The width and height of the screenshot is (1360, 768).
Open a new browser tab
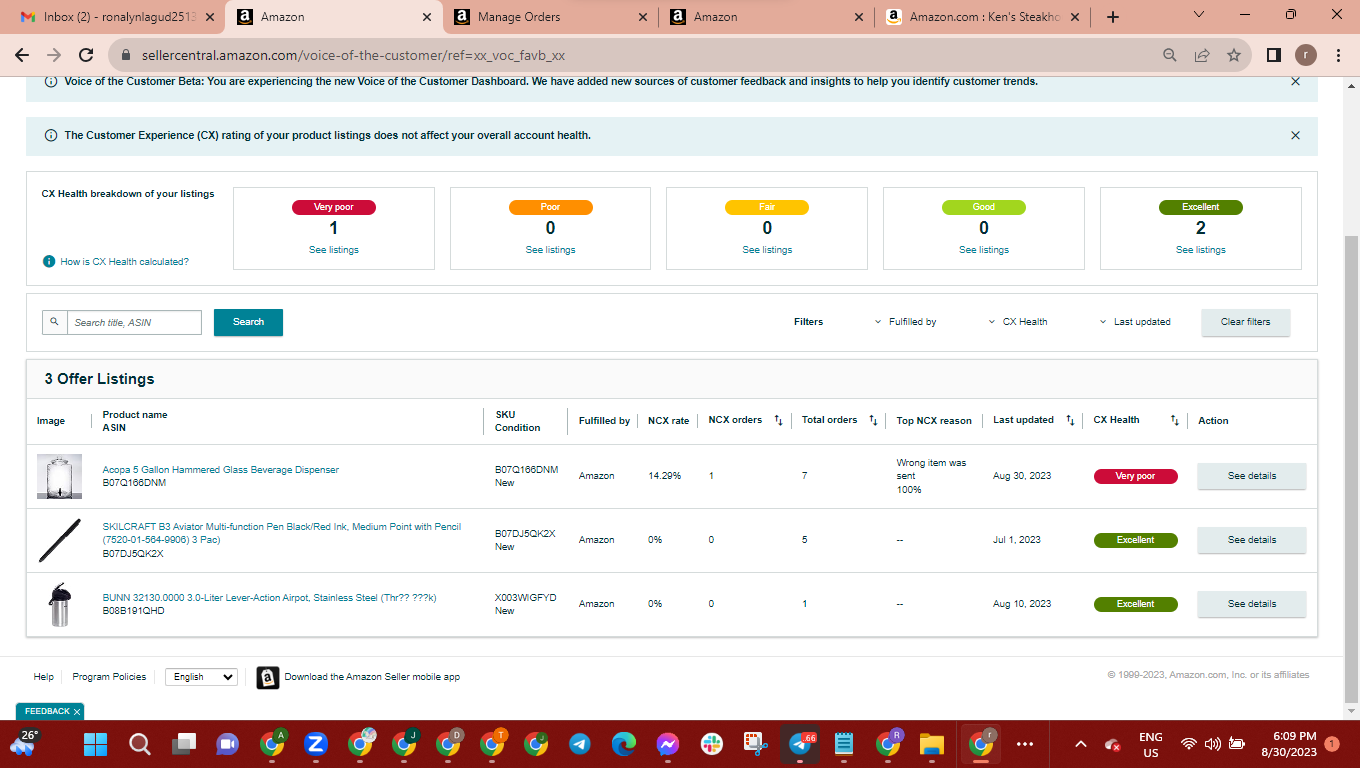click(1113, 17)
